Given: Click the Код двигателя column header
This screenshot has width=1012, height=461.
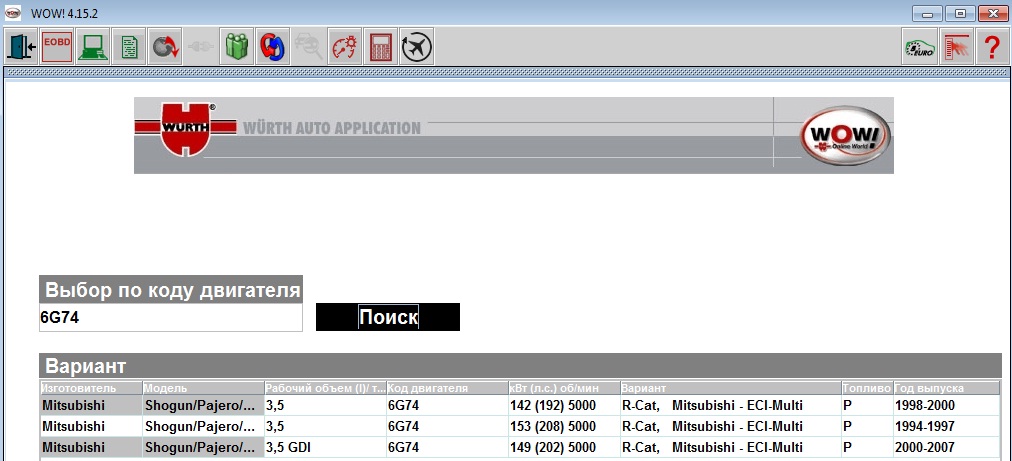Looking at the screenshot, I should coord(447,388).
